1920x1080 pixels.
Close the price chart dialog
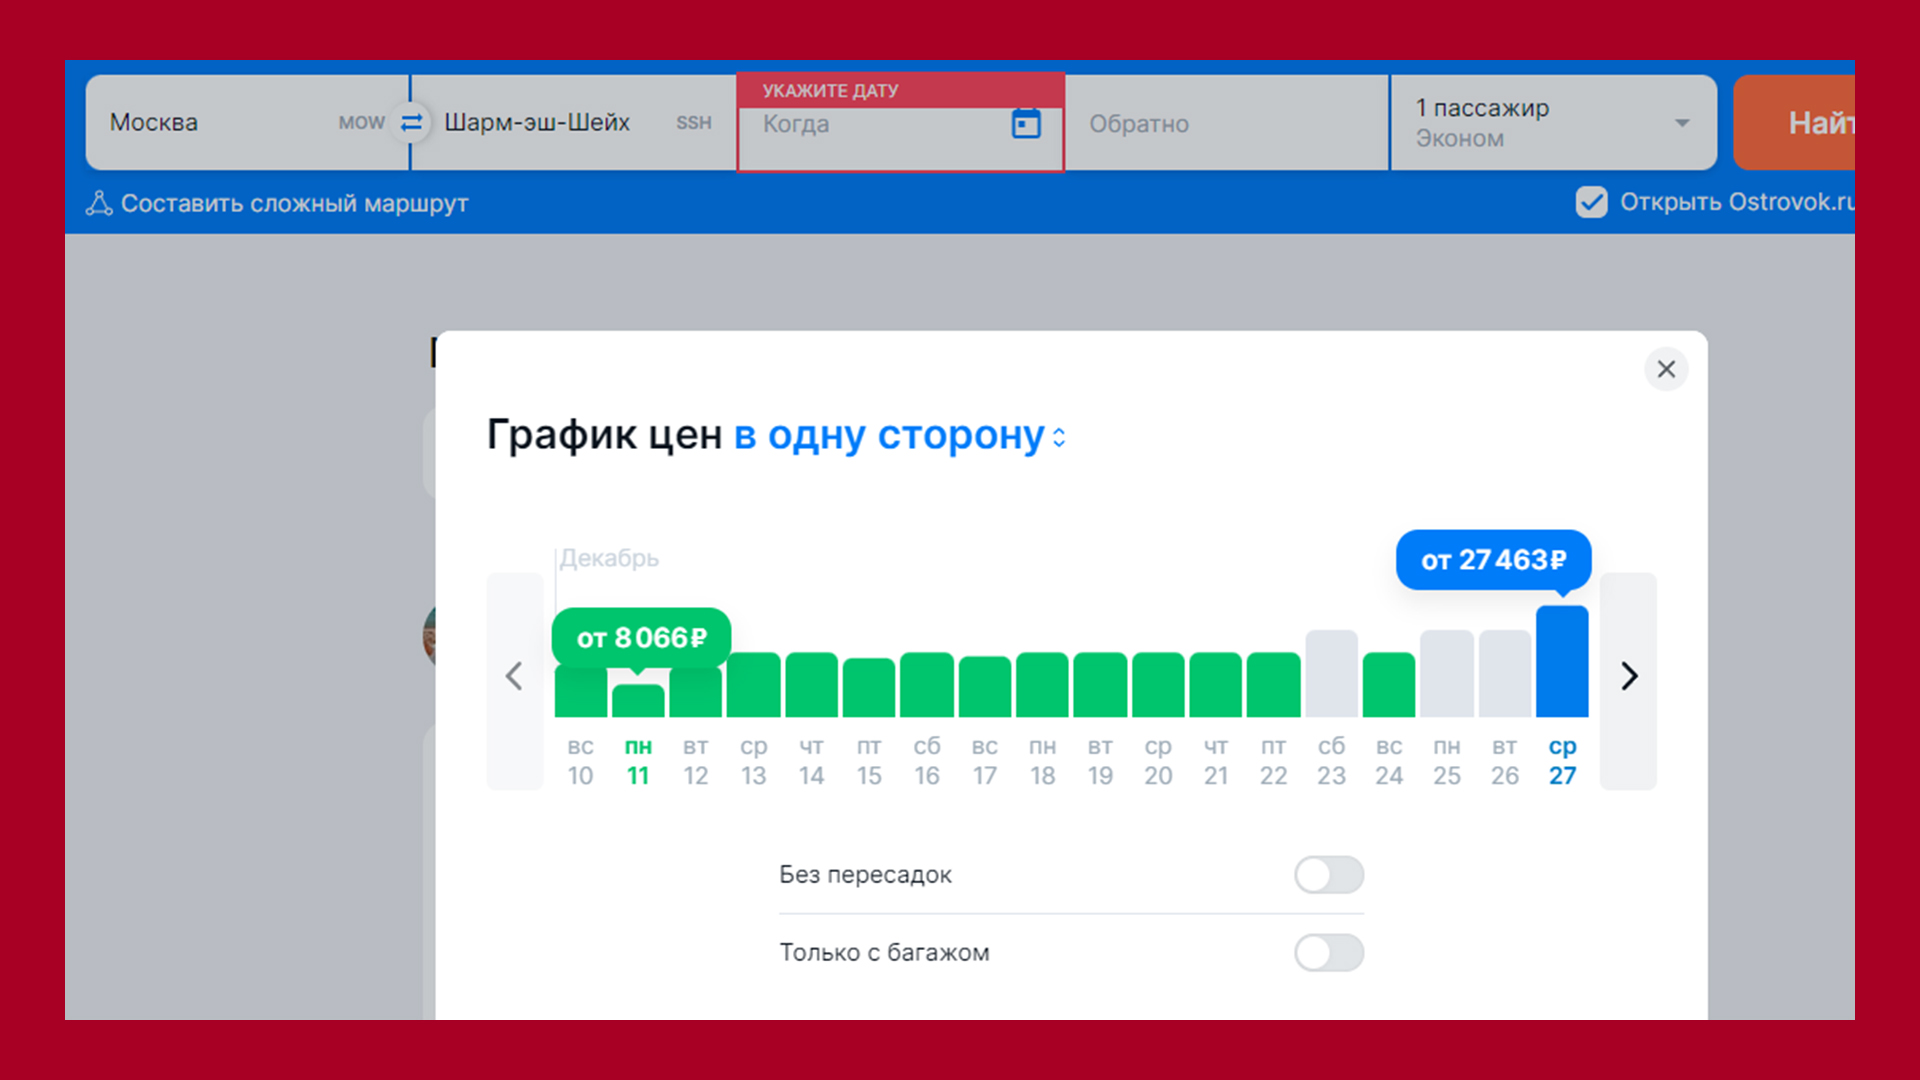1666,369
